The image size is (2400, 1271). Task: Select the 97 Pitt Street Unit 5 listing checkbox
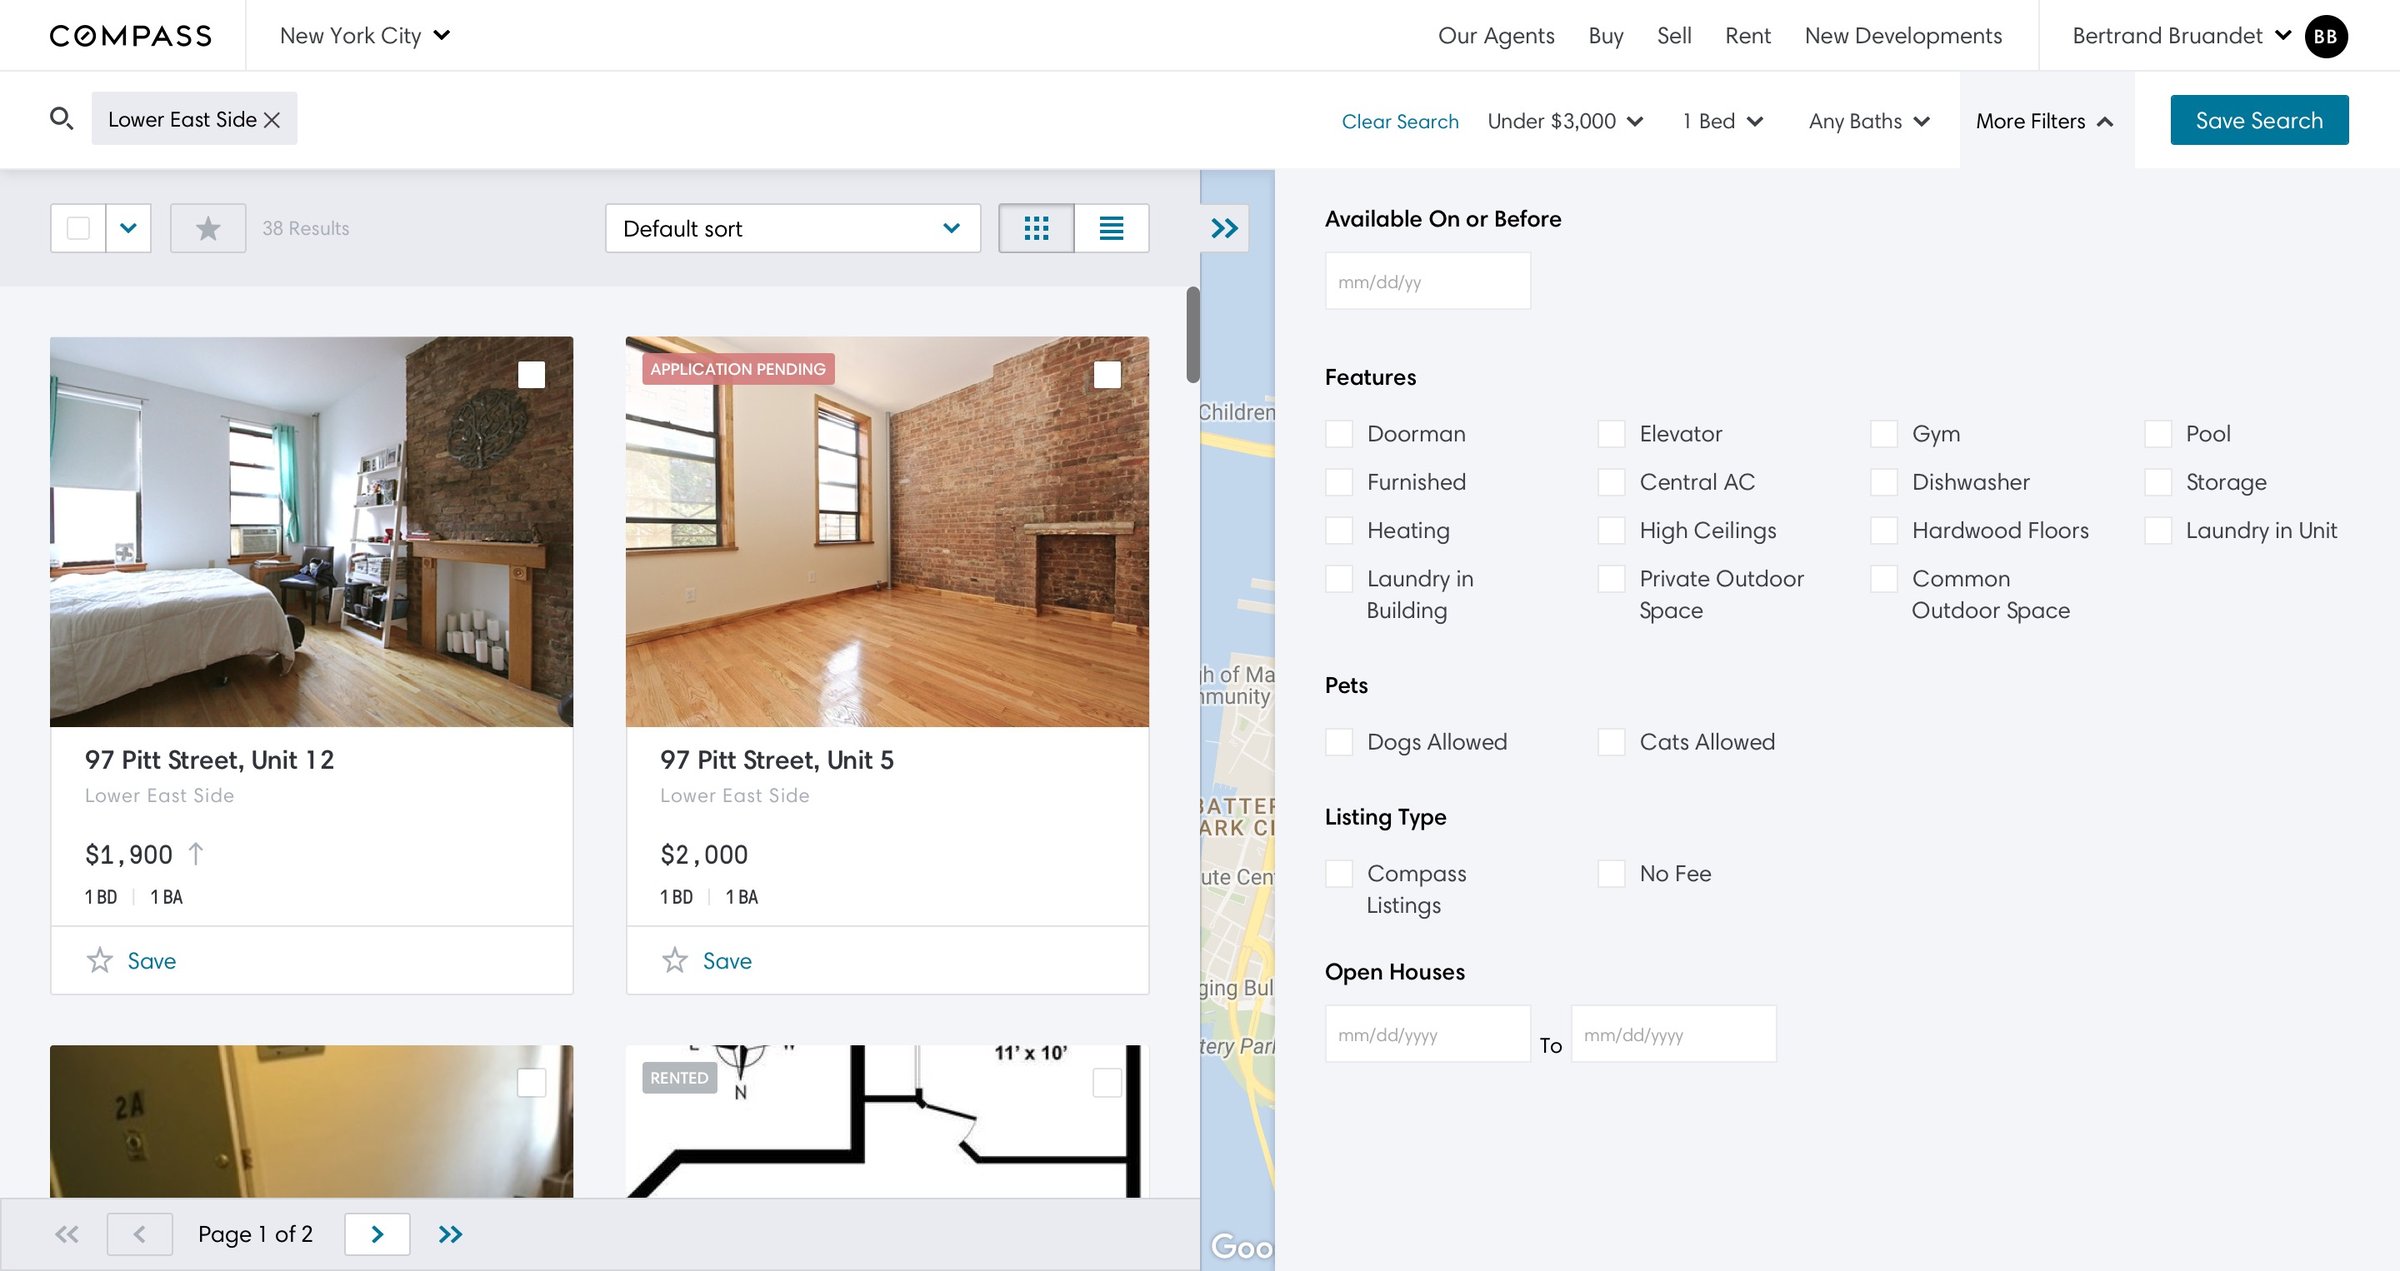pos(1107,375)
